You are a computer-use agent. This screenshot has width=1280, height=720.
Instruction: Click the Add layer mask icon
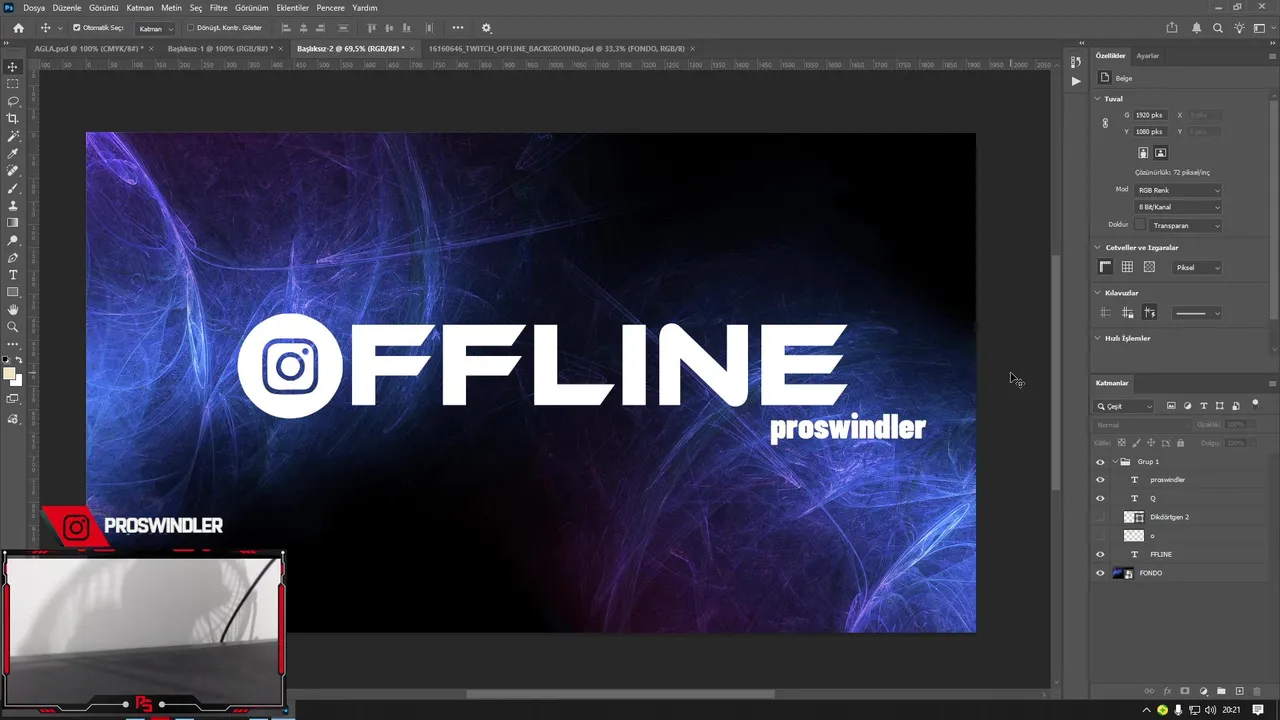1185,691
